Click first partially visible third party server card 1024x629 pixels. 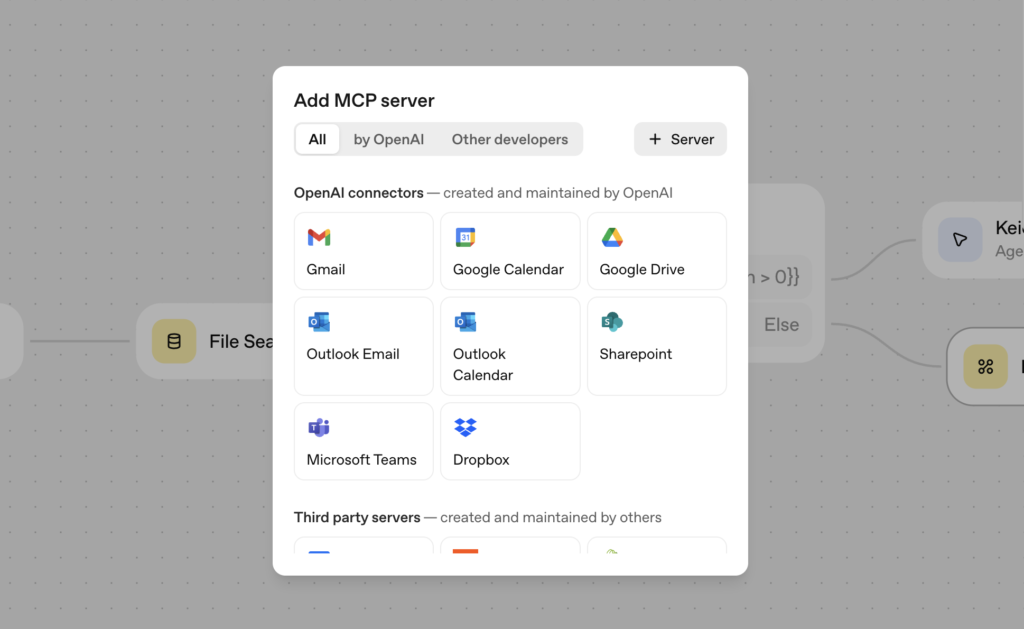pos(363,546)
